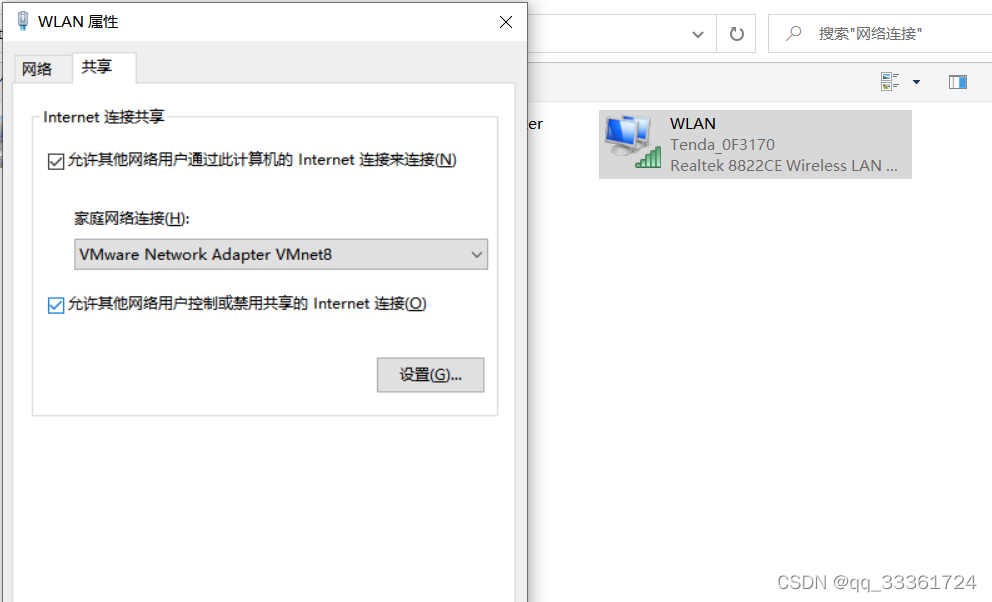Screen dimensions: 992x602
Task: Close the WLAN 属性 dialog
Action: (x=505, y=22)
